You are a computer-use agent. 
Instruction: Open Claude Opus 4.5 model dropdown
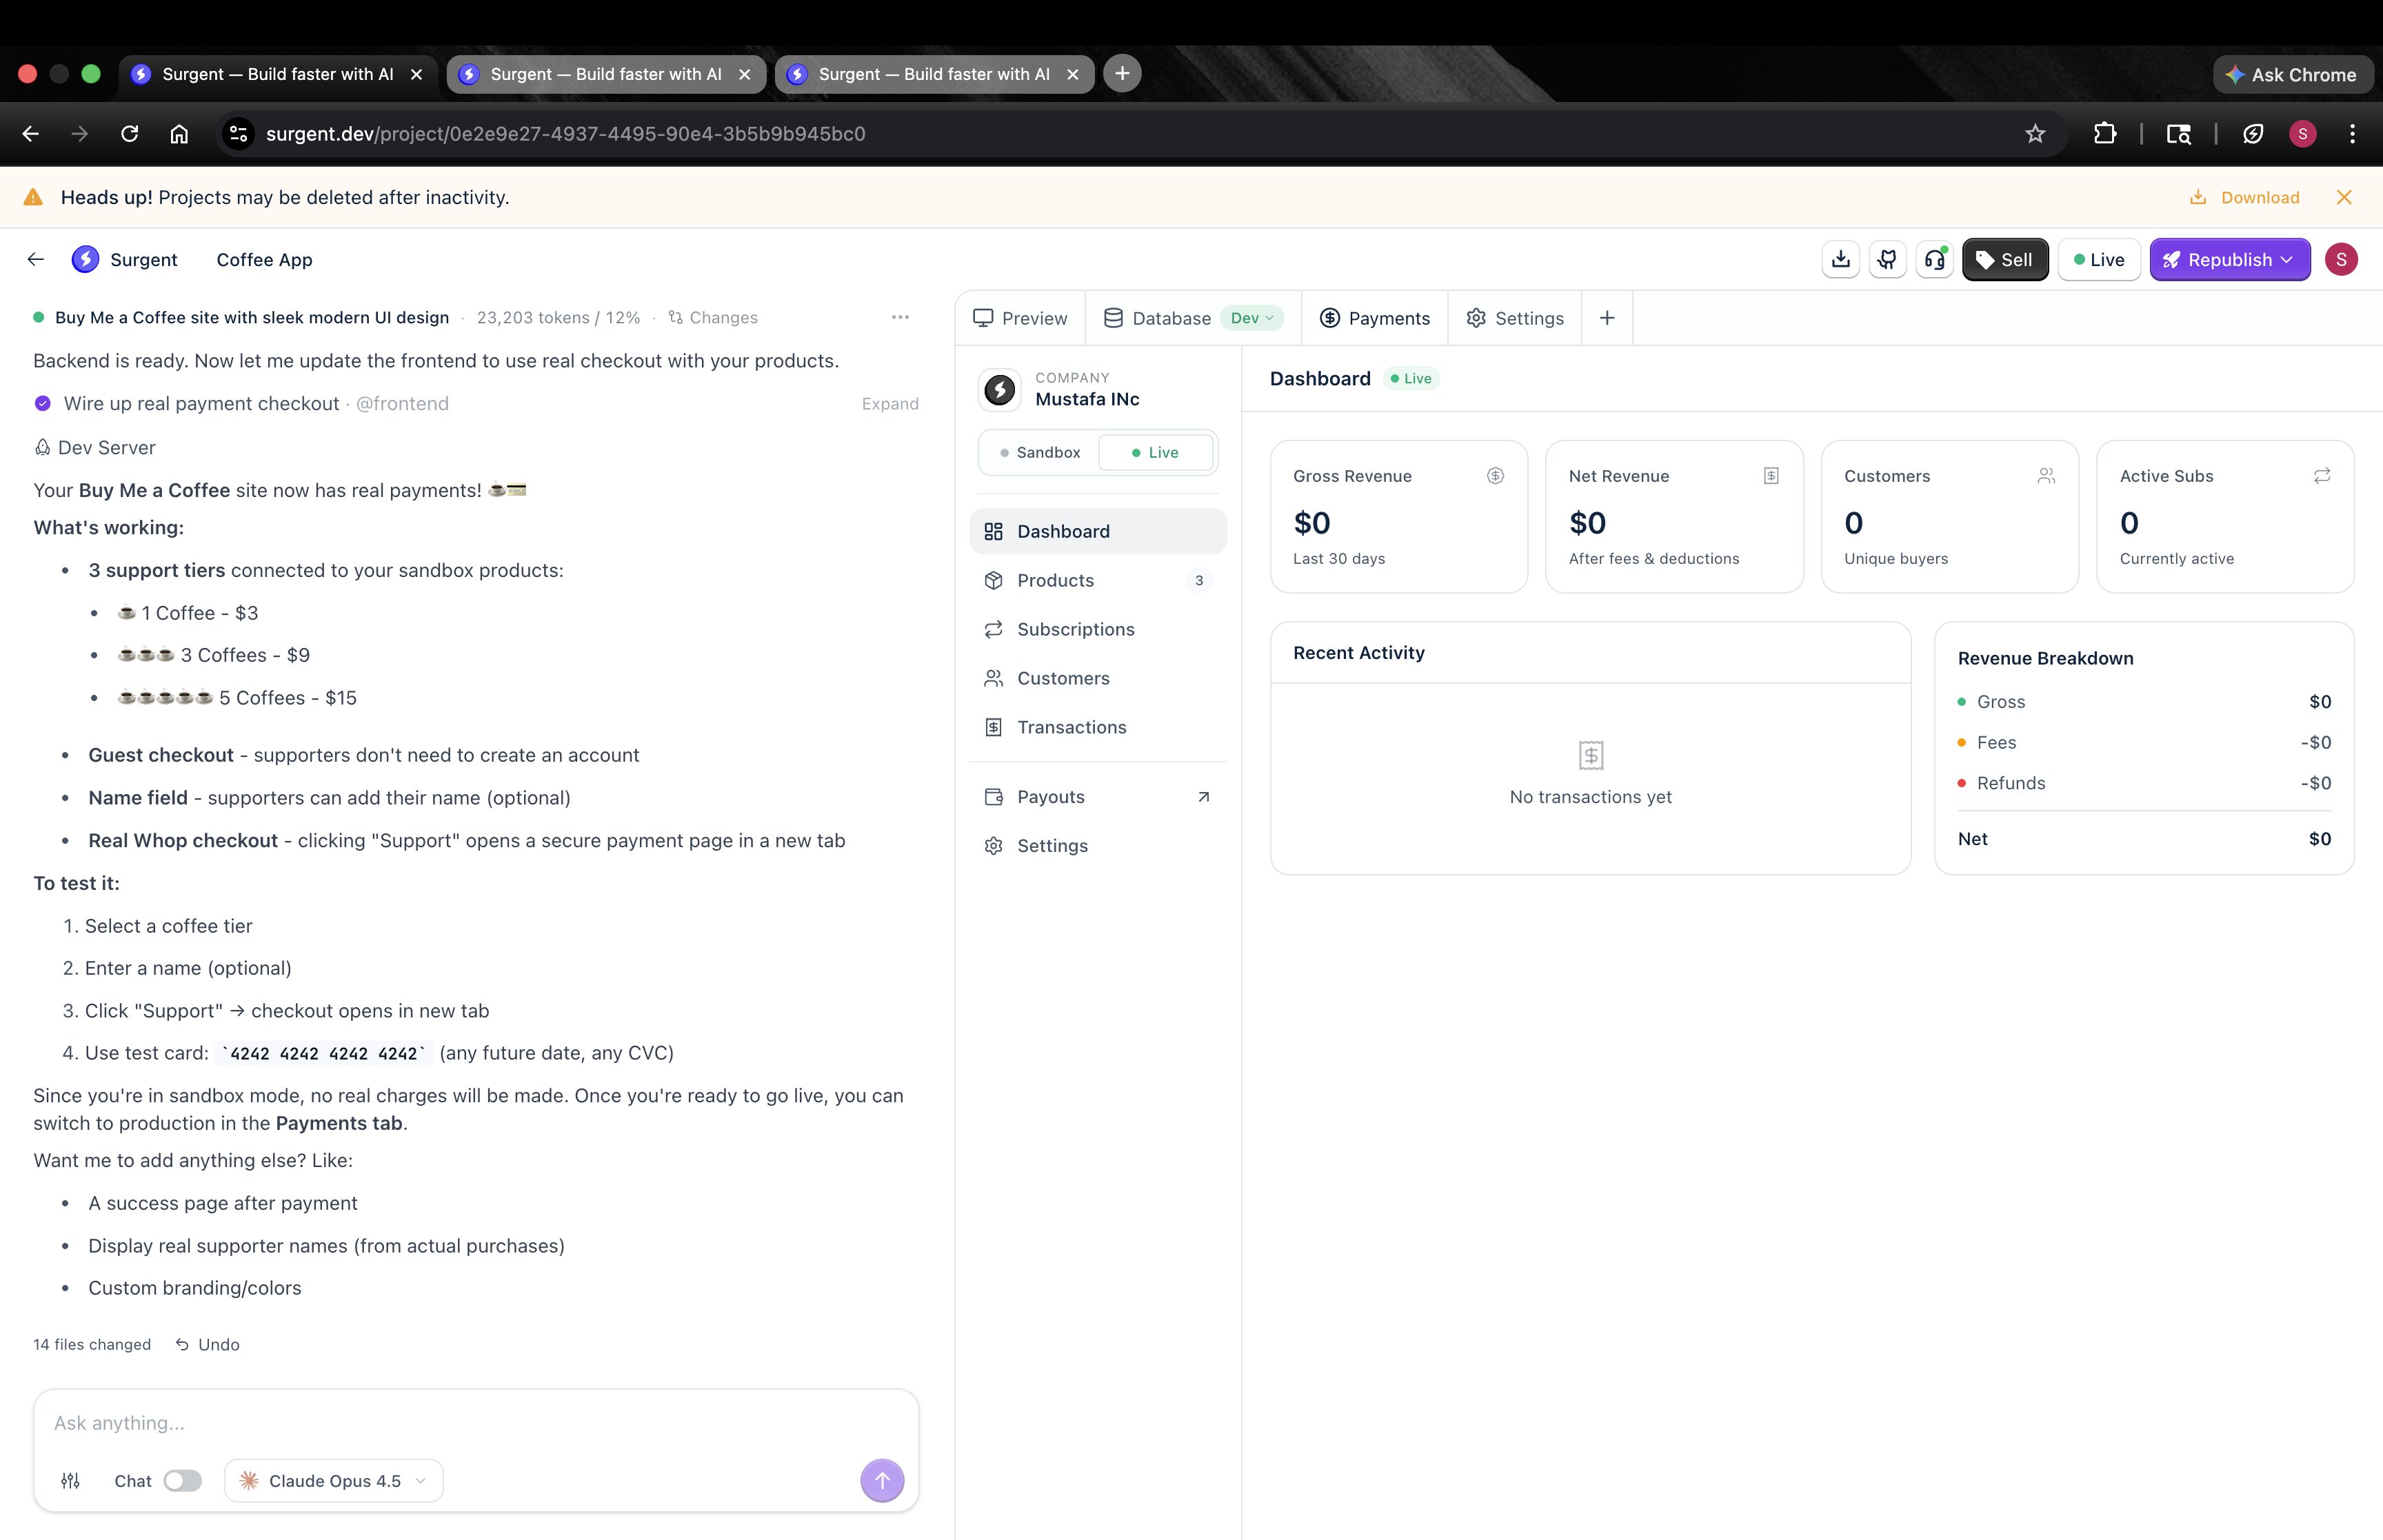pyautogui.click(x=334, y=1481)
